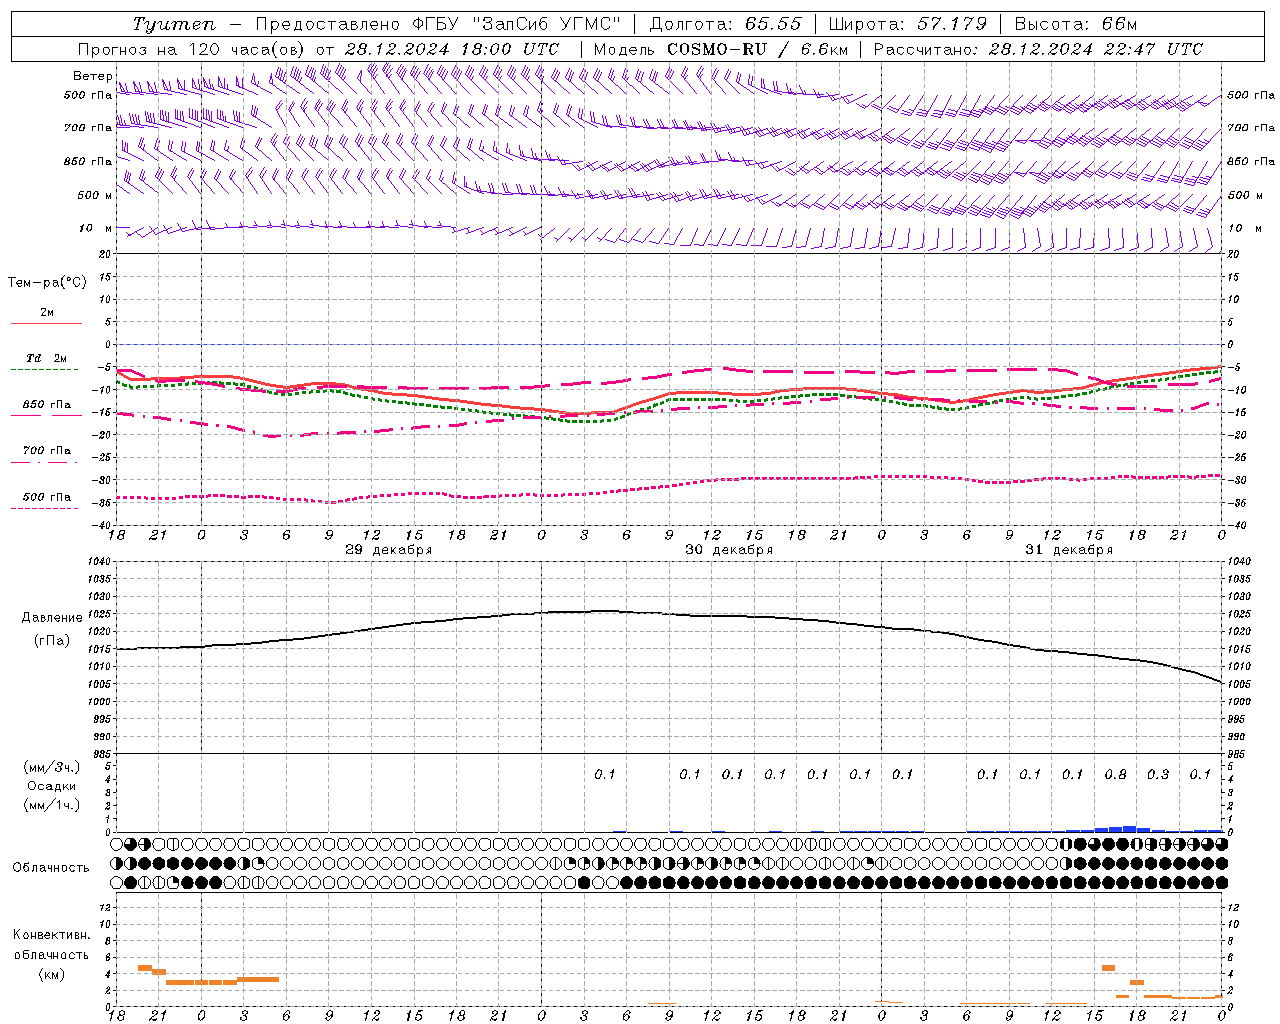This screenshot has width=1280, height=1024.
Task: Click the 31 декабря date label
Action: coord(1069,550)
